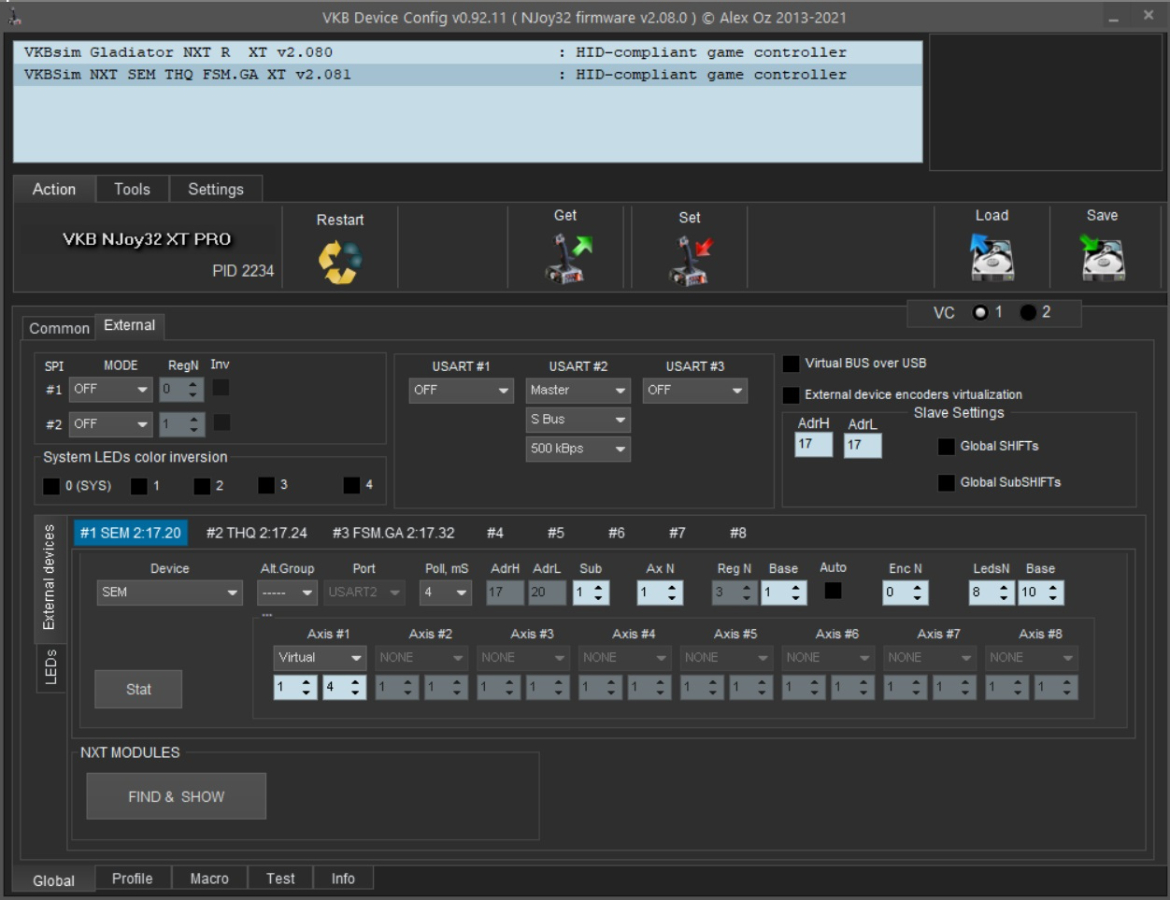
Task: Click the Get configuration joystick icon
Action: tap(568, 258)
